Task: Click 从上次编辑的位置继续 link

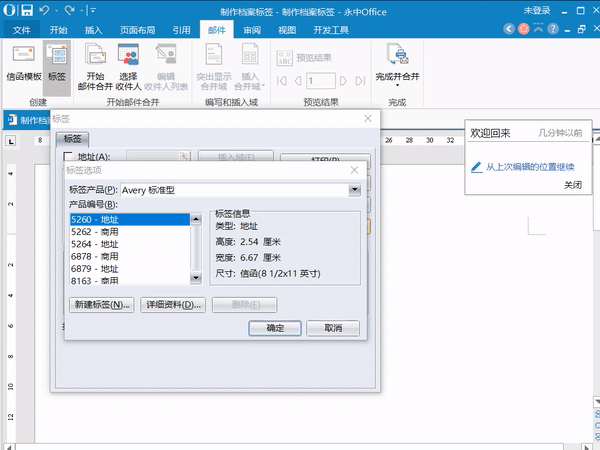Action: [x=530, y=167]
